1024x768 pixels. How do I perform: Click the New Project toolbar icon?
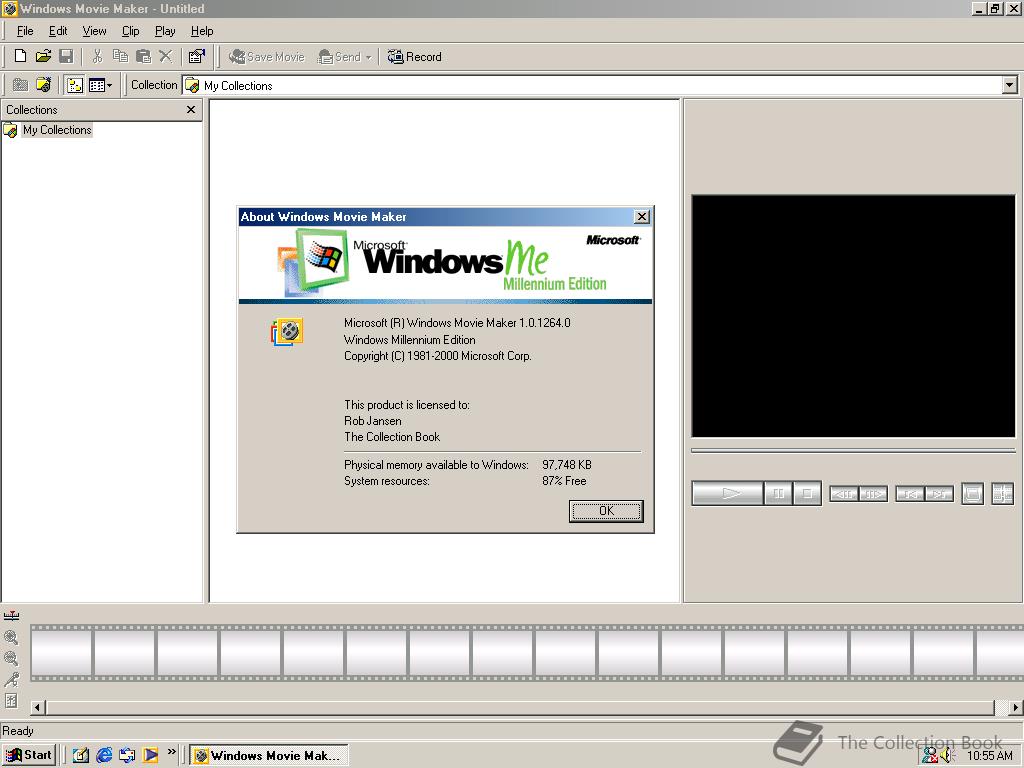click(x=20, y=56)
